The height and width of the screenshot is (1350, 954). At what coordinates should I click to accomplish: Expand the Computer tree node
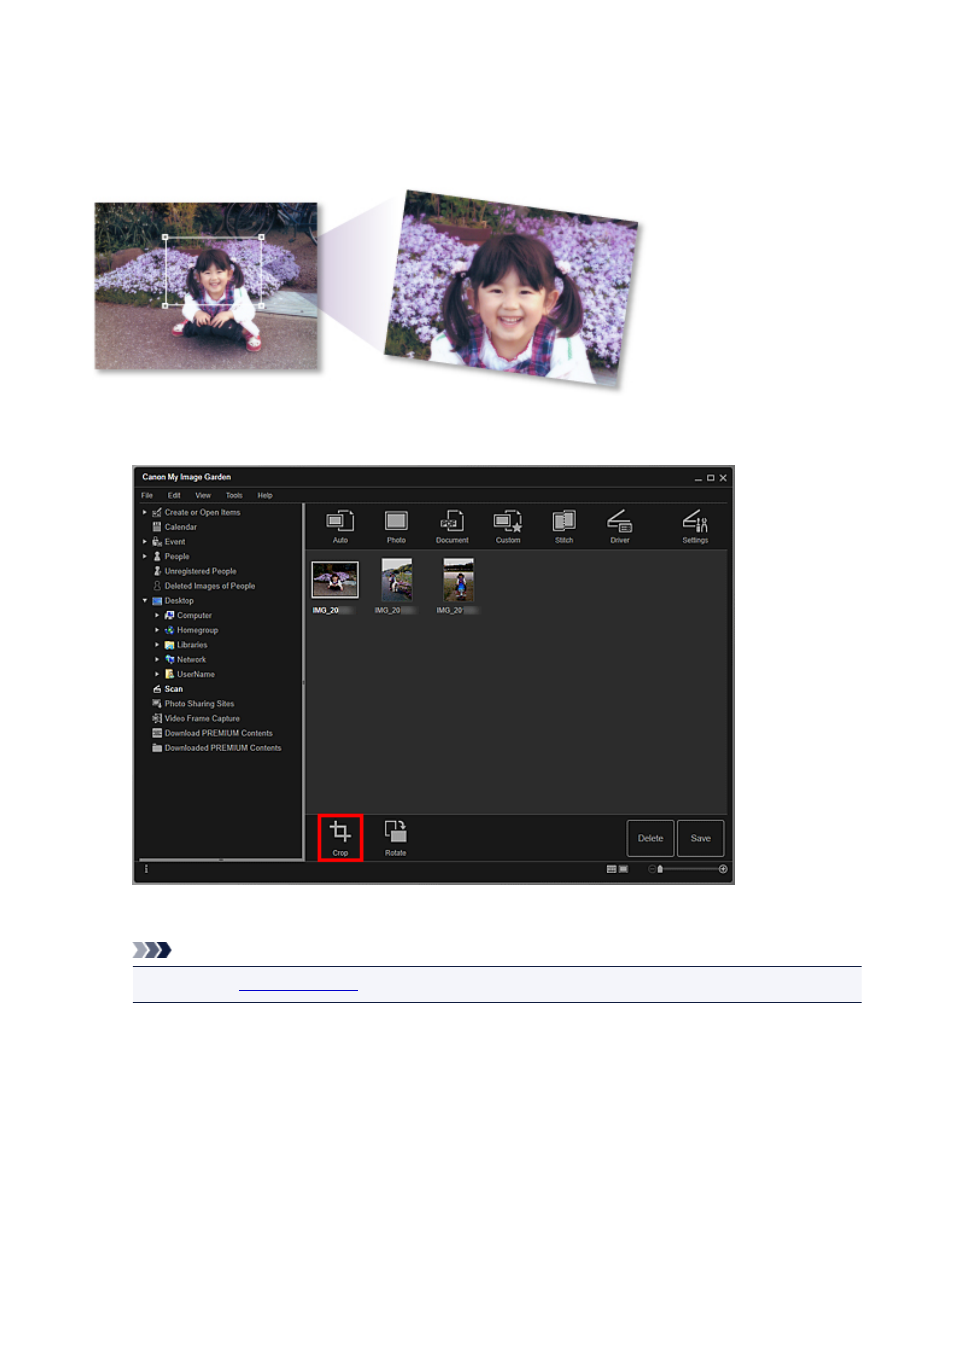click(157, 615)
